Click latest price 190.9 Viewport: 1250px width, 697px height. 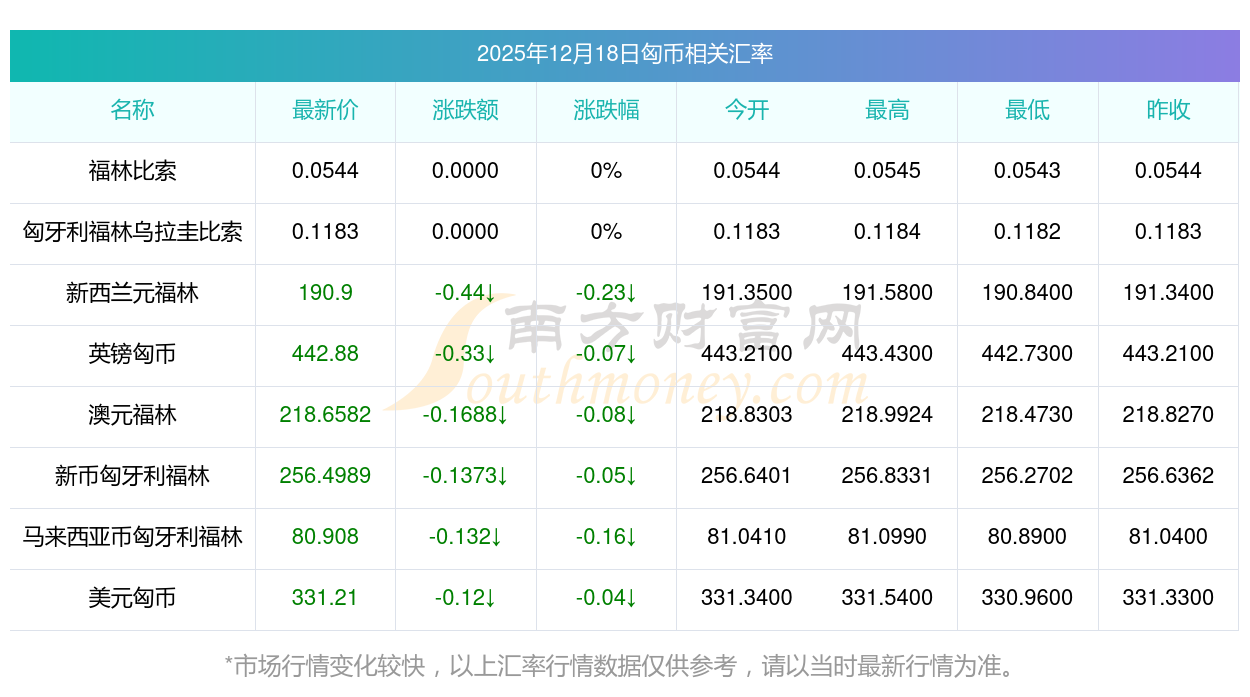(x=325, y=293)
